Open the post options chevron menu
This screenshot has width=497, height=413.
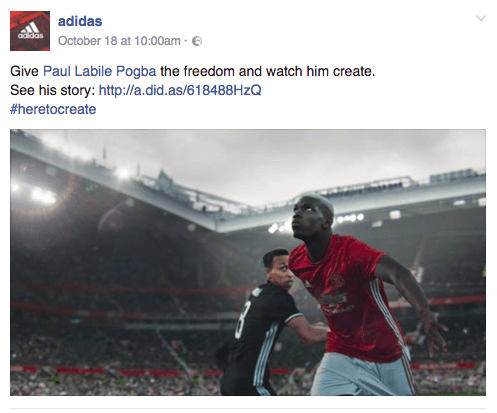click(x=481, y=18)
